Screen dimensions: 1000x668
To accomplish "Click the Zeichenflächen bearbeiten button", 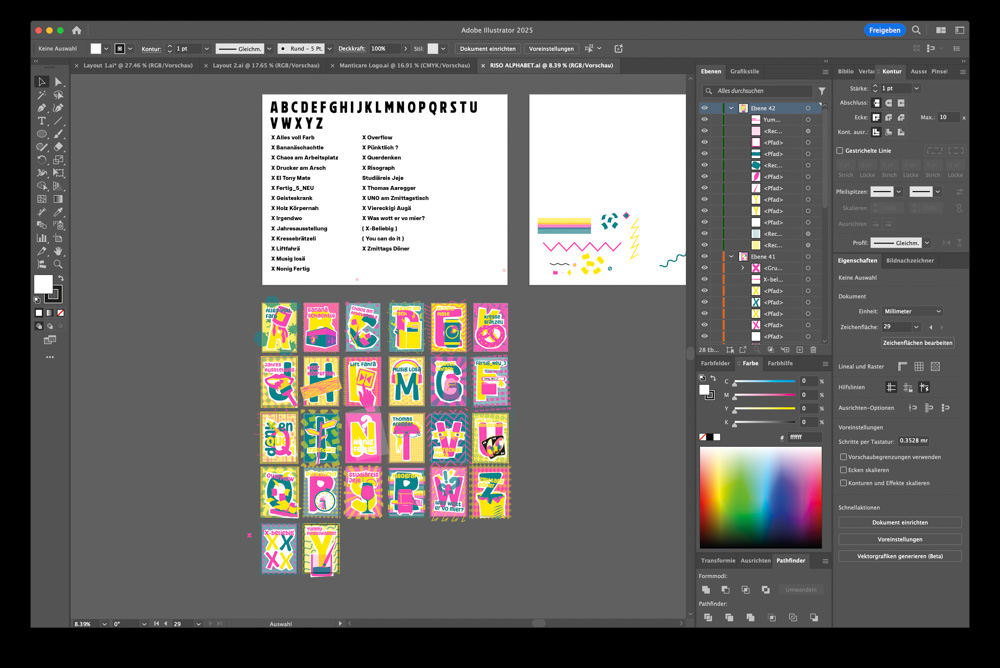I will point(917,342).
